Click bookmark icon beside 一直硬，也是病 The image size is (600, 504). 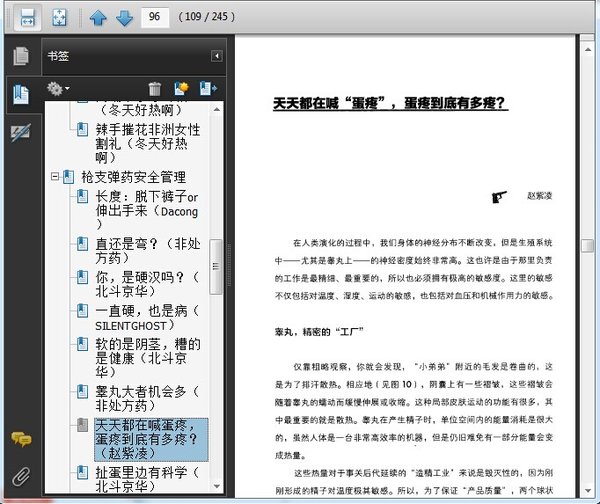coord(83,311)
